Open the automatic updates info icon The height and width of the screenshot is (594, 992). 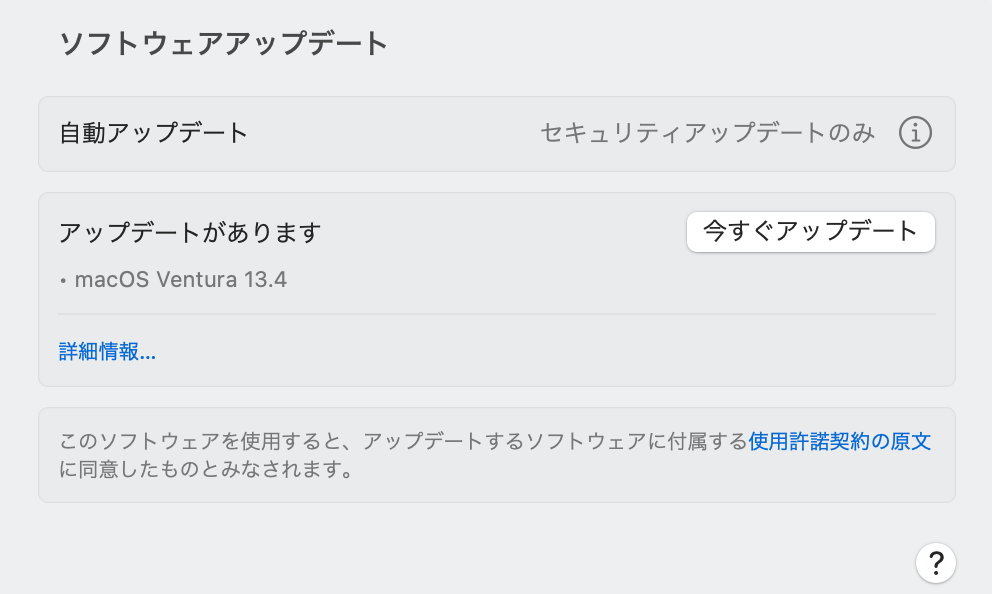click(915, 133)
